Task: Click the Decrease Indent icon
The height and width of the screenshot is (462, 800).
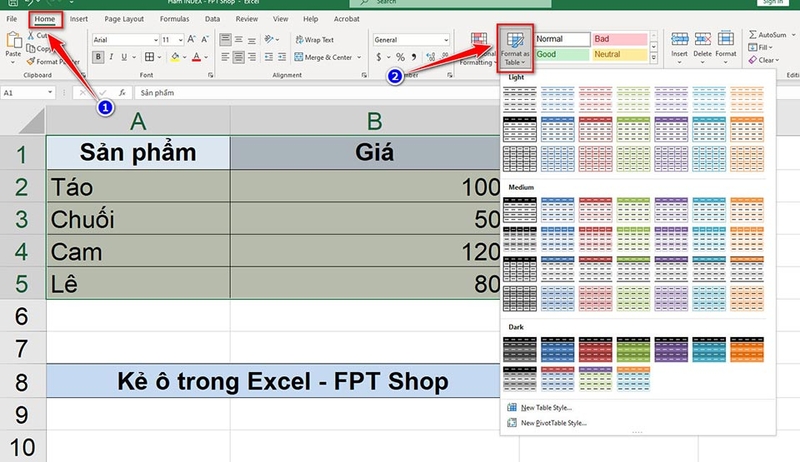Action: click(269, 57)
